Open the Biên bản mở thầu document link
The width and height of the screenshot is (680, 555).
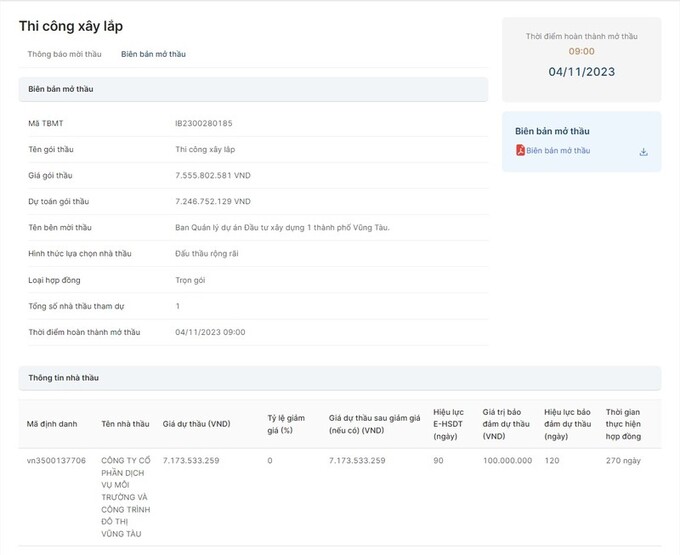pos(558,150)
